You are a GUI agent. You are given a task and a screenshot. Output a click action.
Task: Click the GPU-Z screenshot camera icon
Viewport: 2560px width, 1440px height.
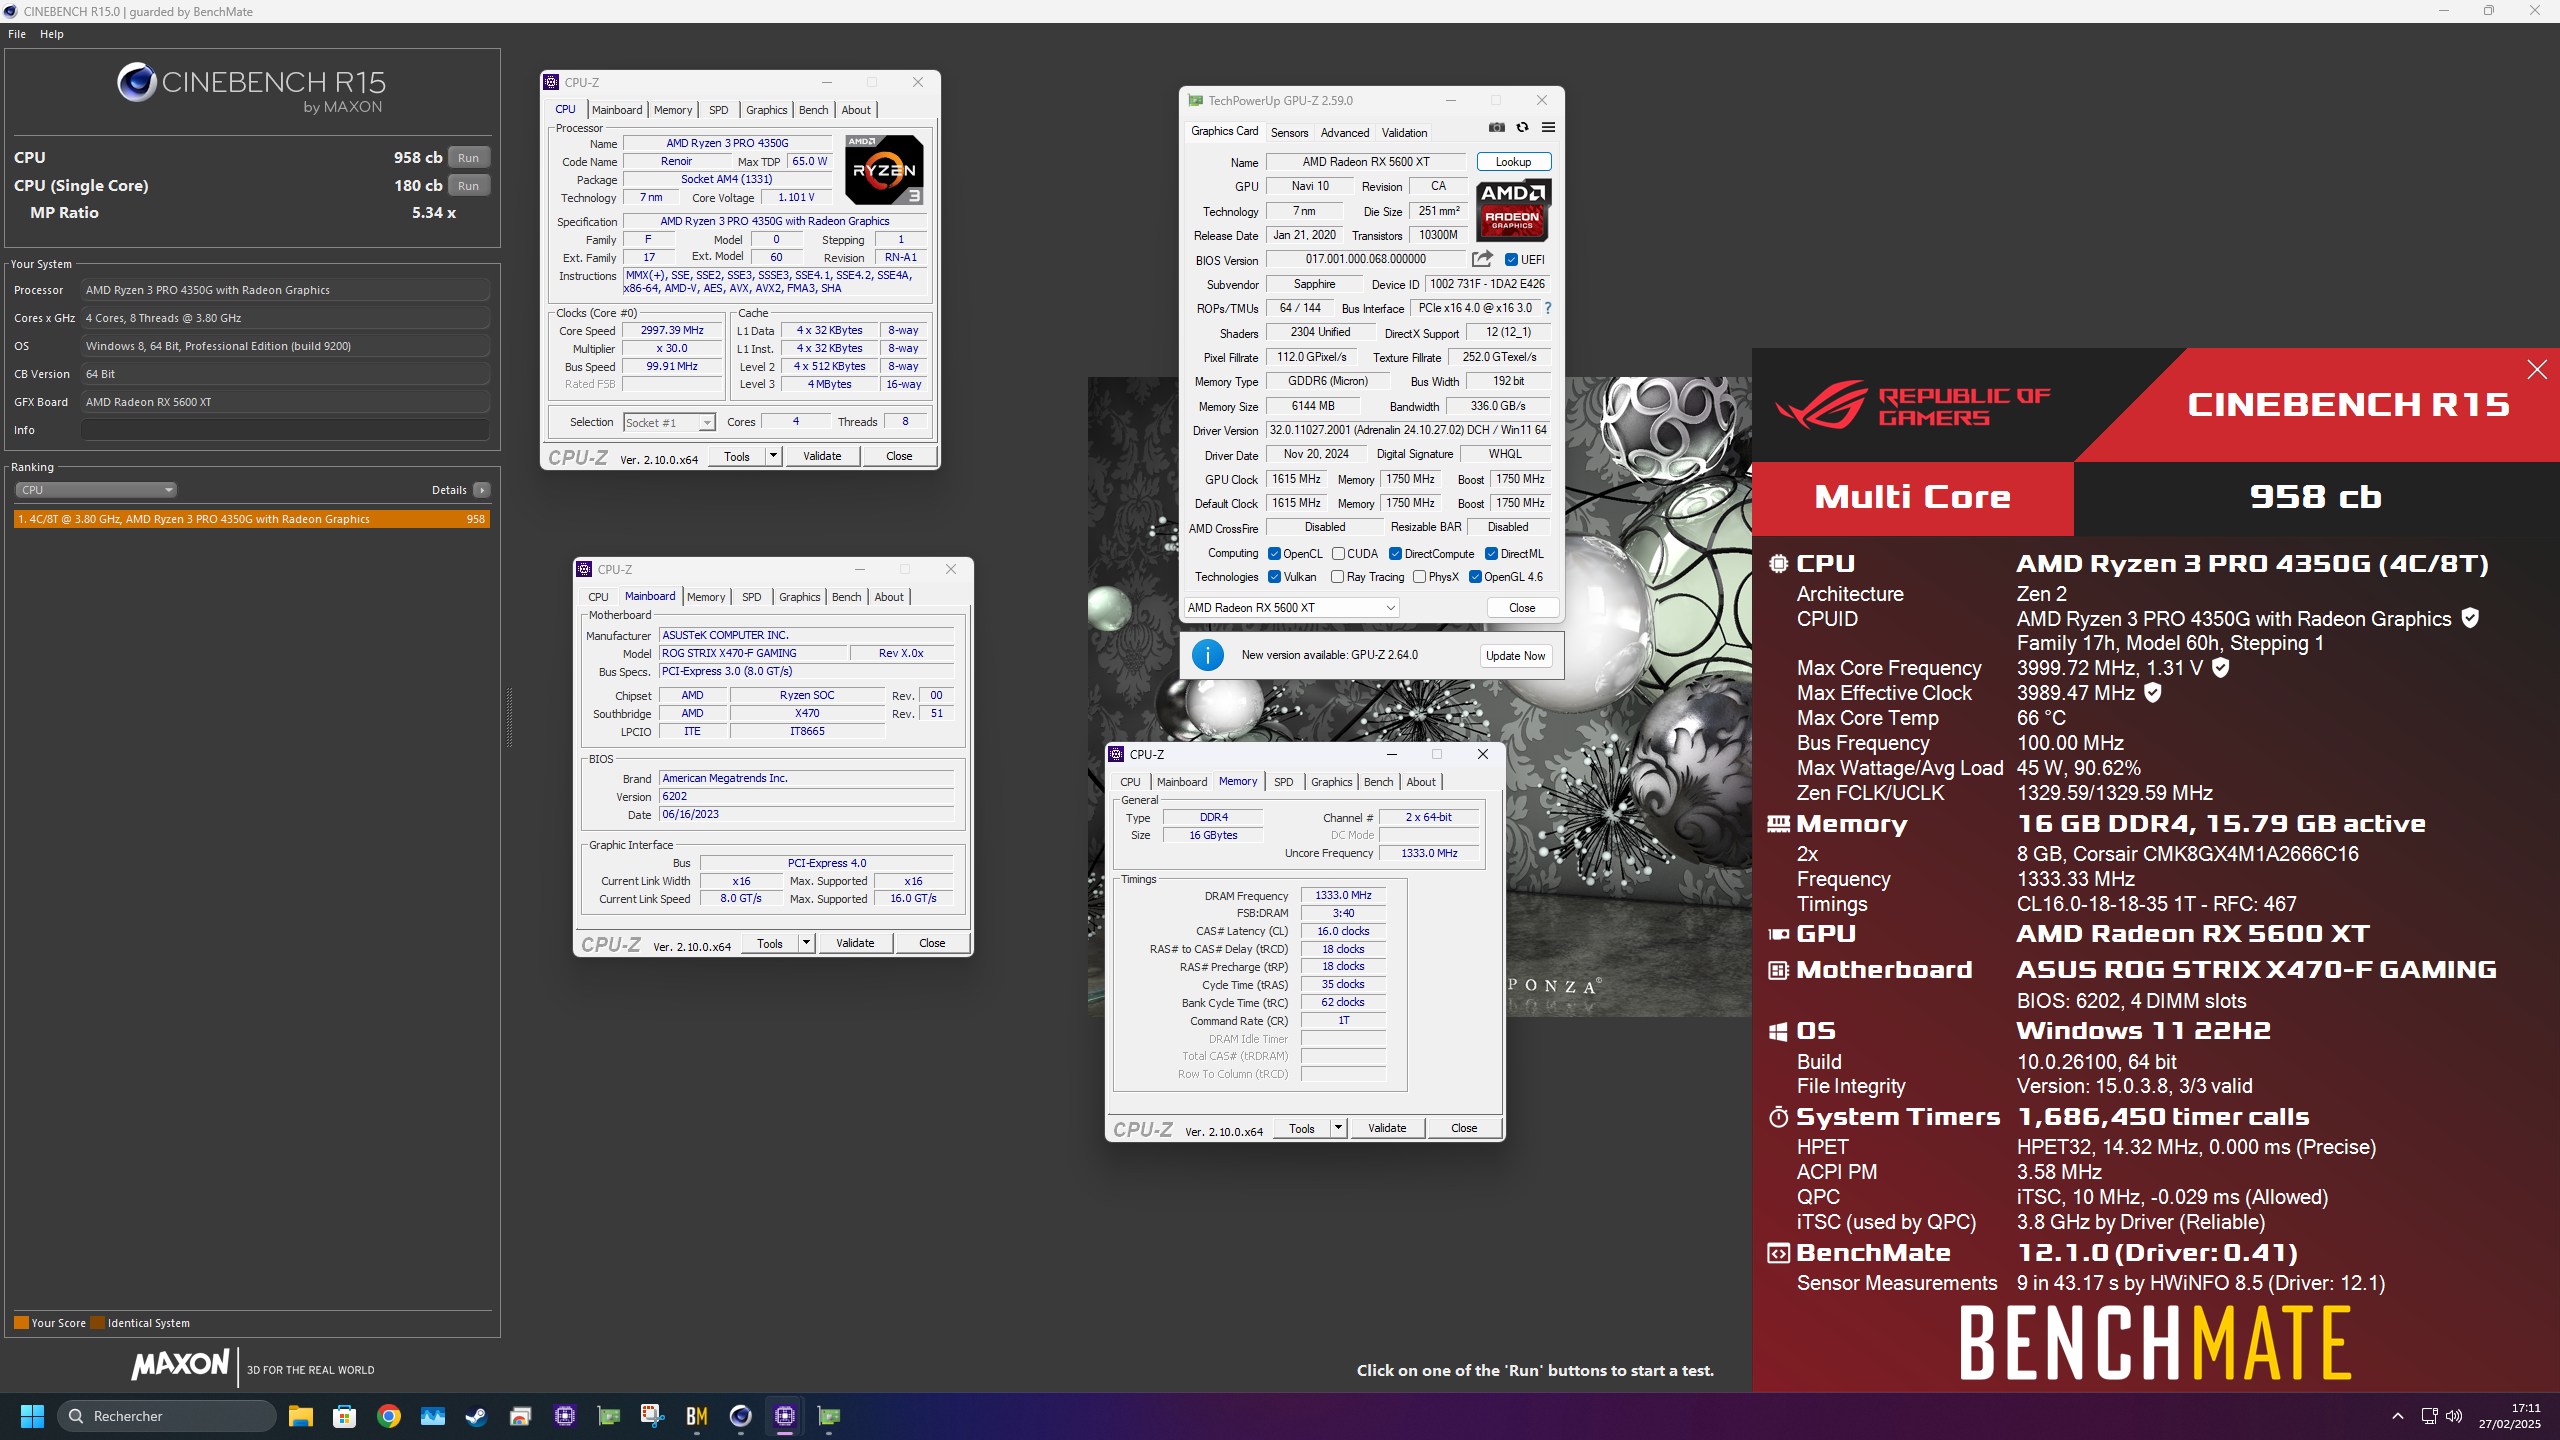click(1496, 127)
